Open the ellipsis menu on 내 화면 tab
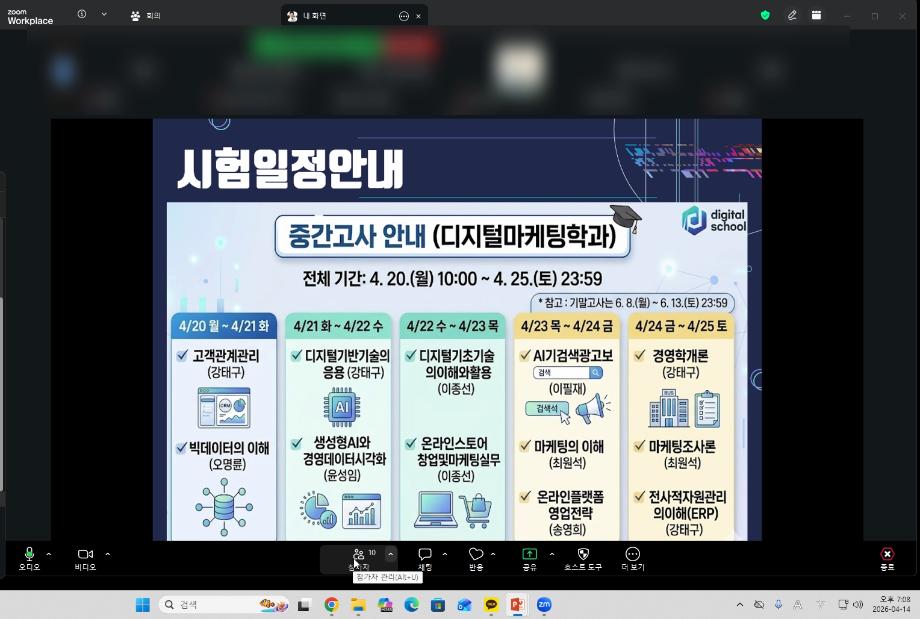 coord(404,16)
